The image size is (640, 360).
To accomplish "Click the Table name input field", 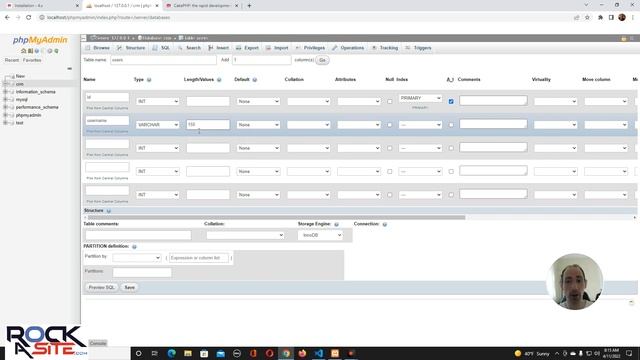I will pos(163,60).
